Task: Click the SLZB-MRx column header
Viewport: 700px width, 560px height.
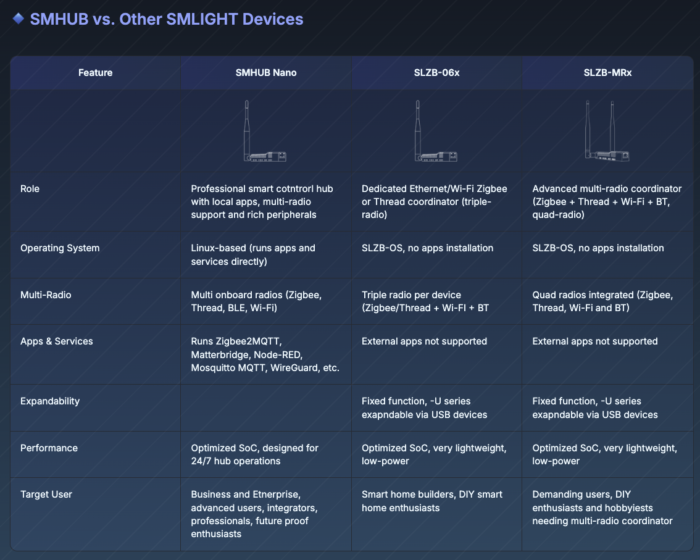Action: pos(607,72)
